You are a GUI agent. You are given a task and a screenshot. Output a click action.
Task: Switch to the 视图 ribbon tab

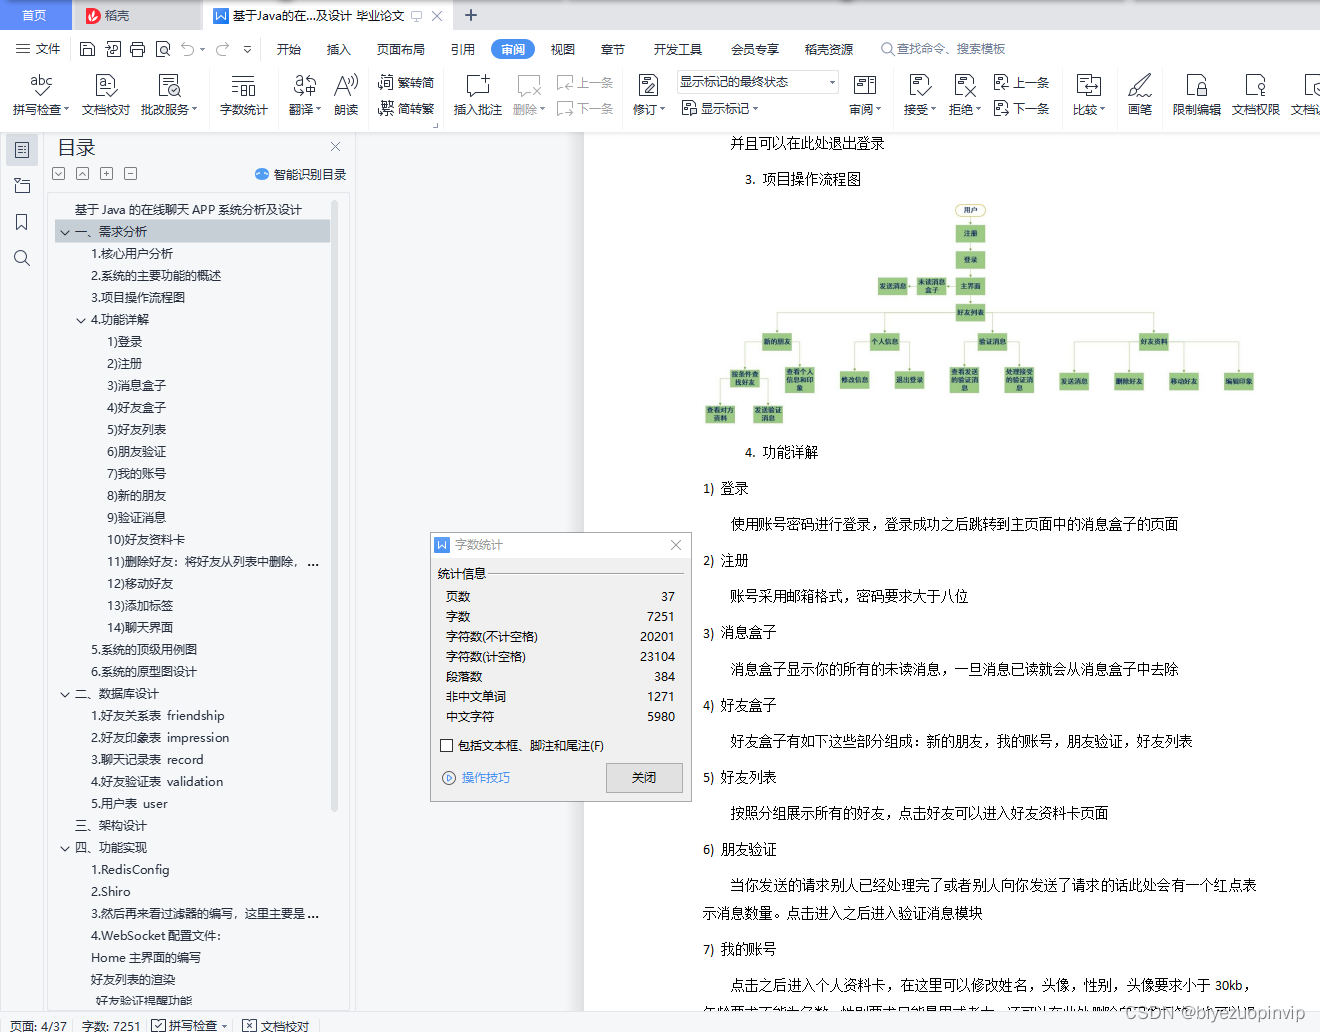[563, 49]
